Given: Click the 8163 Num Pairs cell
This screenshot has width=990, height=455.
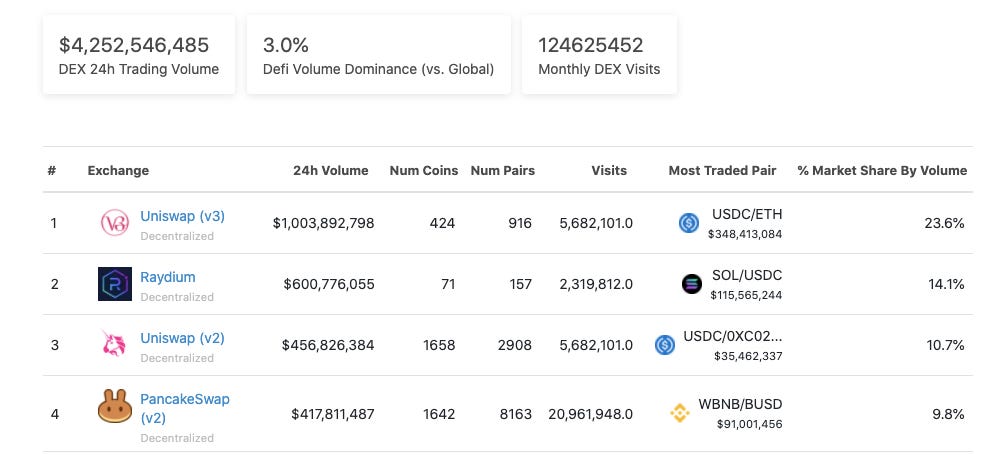Looking at the screenshot, I should (516, 414).
